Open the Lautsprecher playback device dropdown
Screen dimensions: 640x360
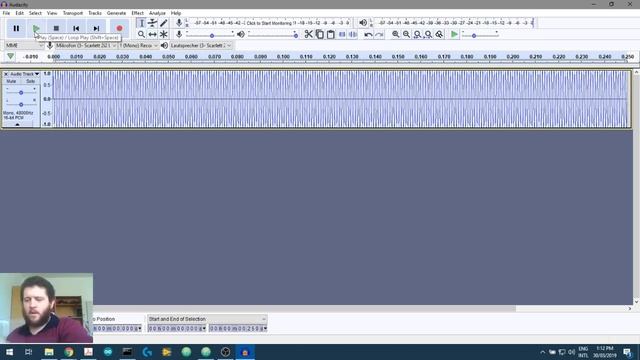click(201, 45)
